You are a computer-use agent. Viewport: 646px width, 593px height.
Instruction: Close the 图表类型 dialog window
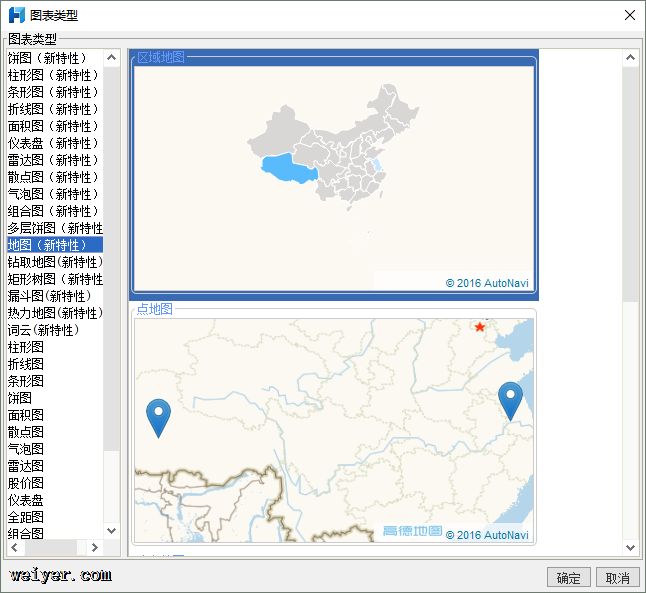pos(629,15)
